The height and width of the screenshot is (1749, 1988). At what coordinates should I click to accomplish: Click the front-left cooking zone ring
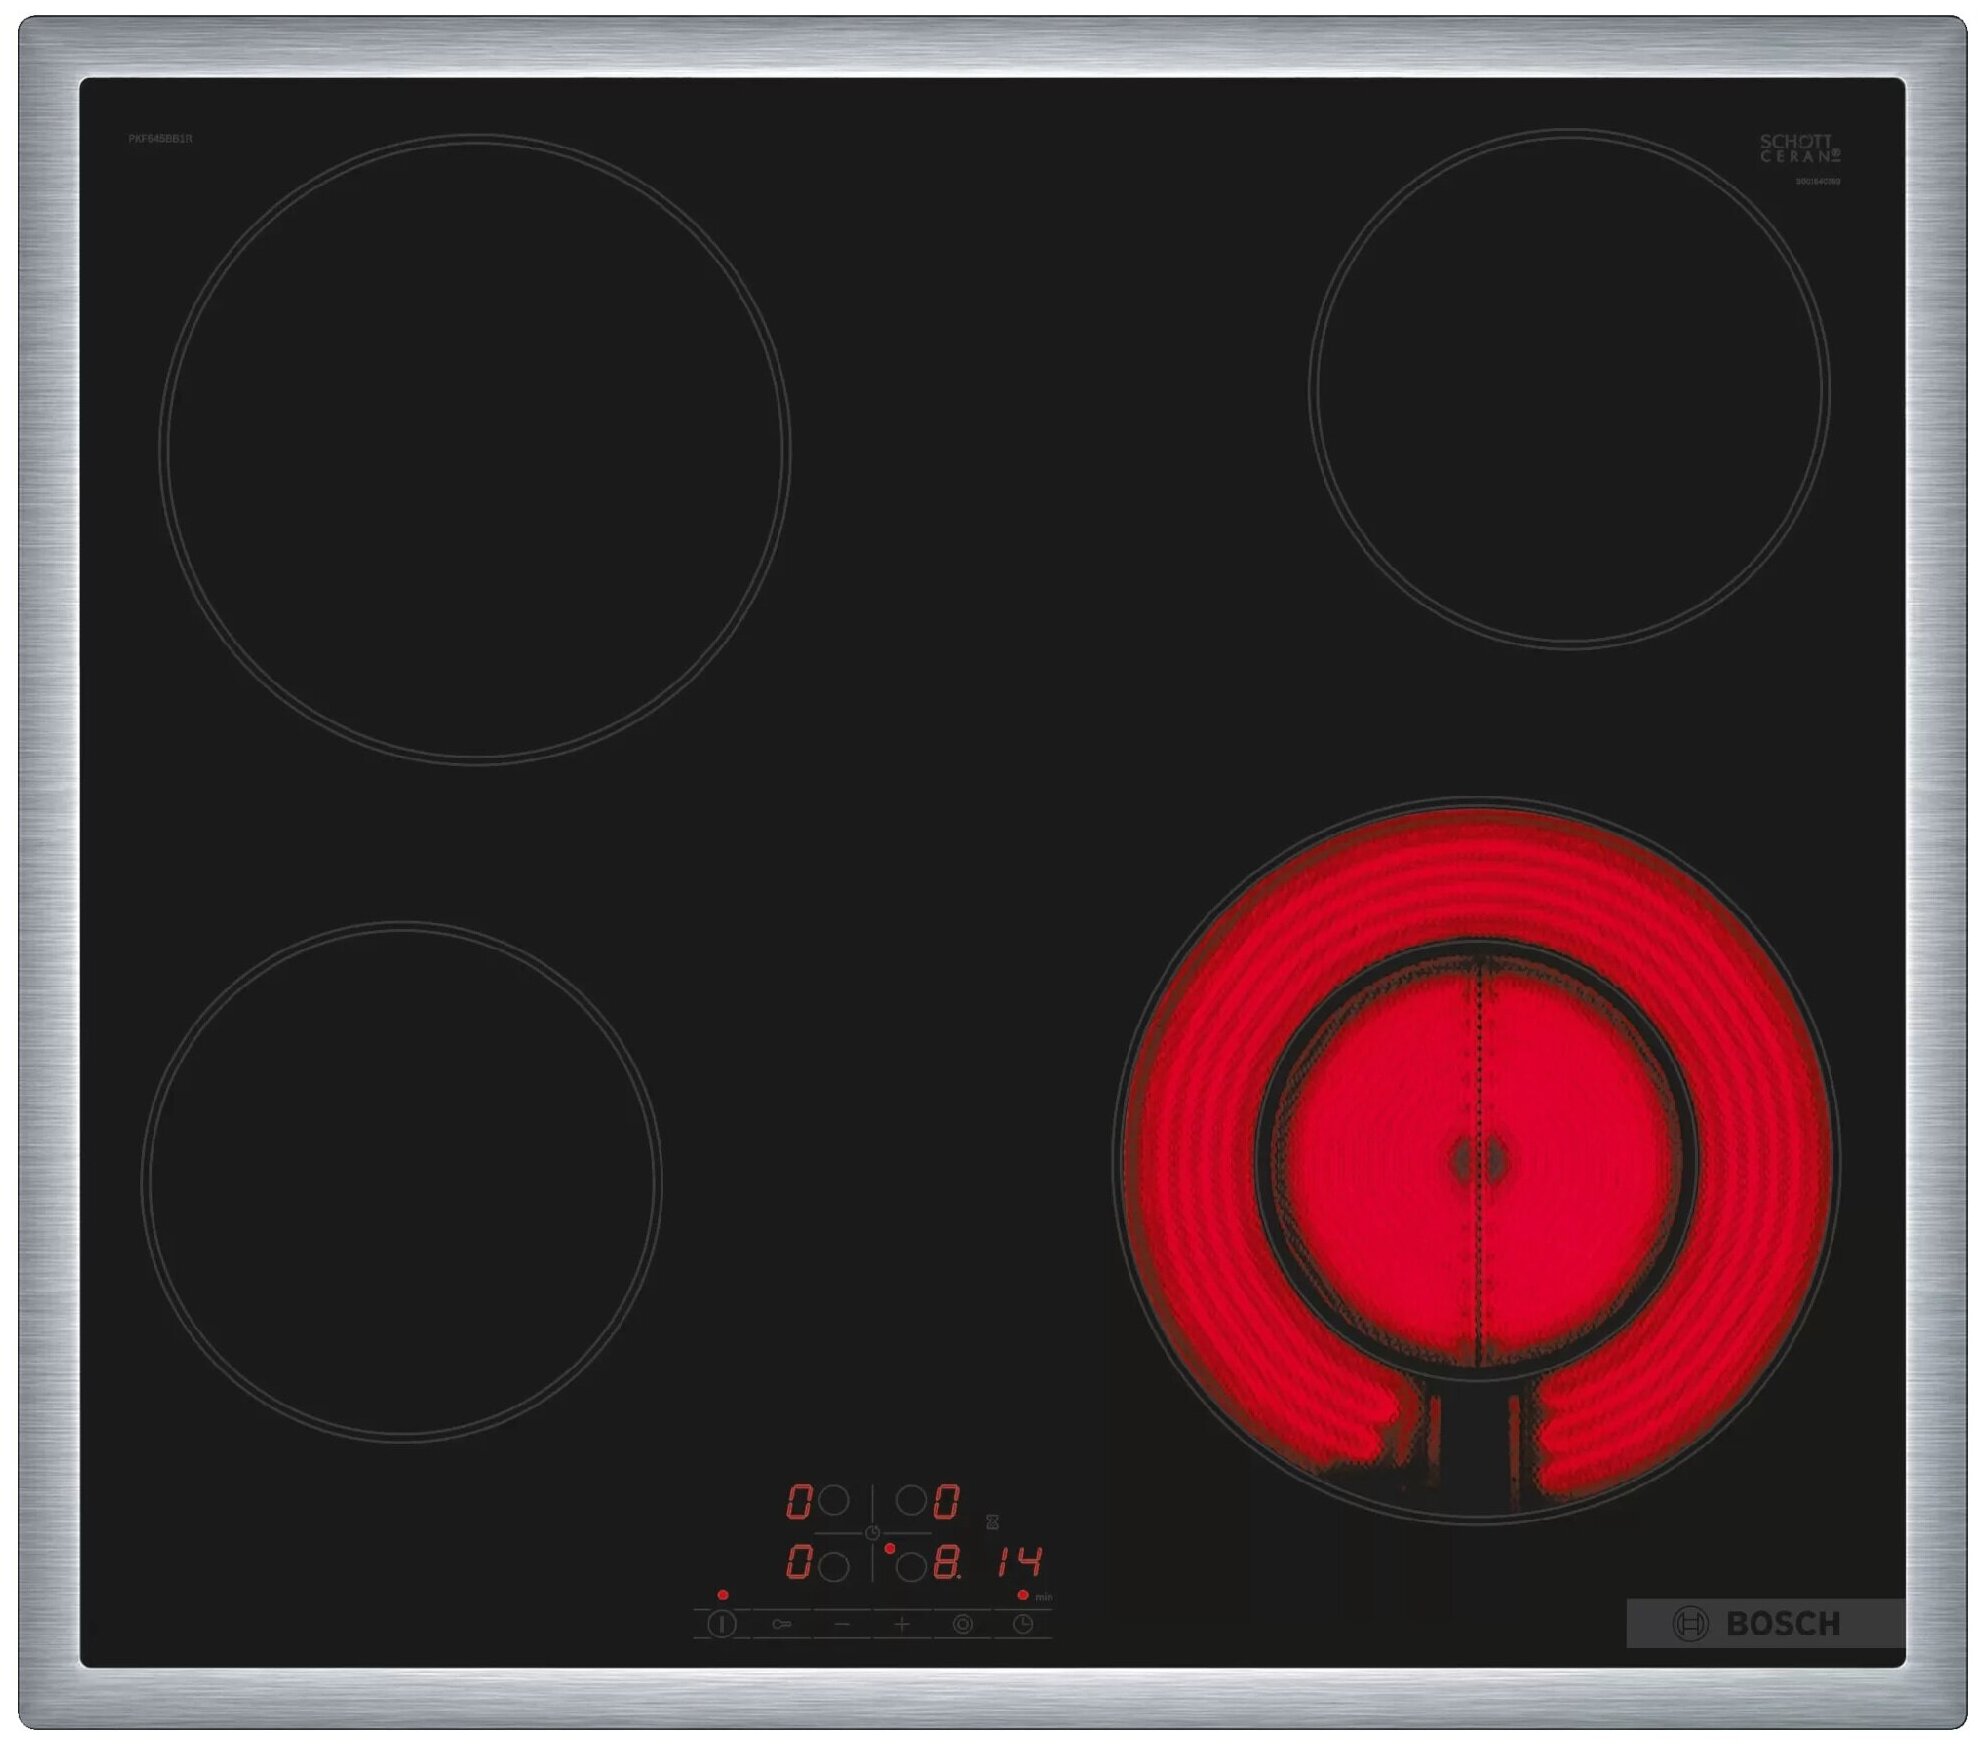401,1180
